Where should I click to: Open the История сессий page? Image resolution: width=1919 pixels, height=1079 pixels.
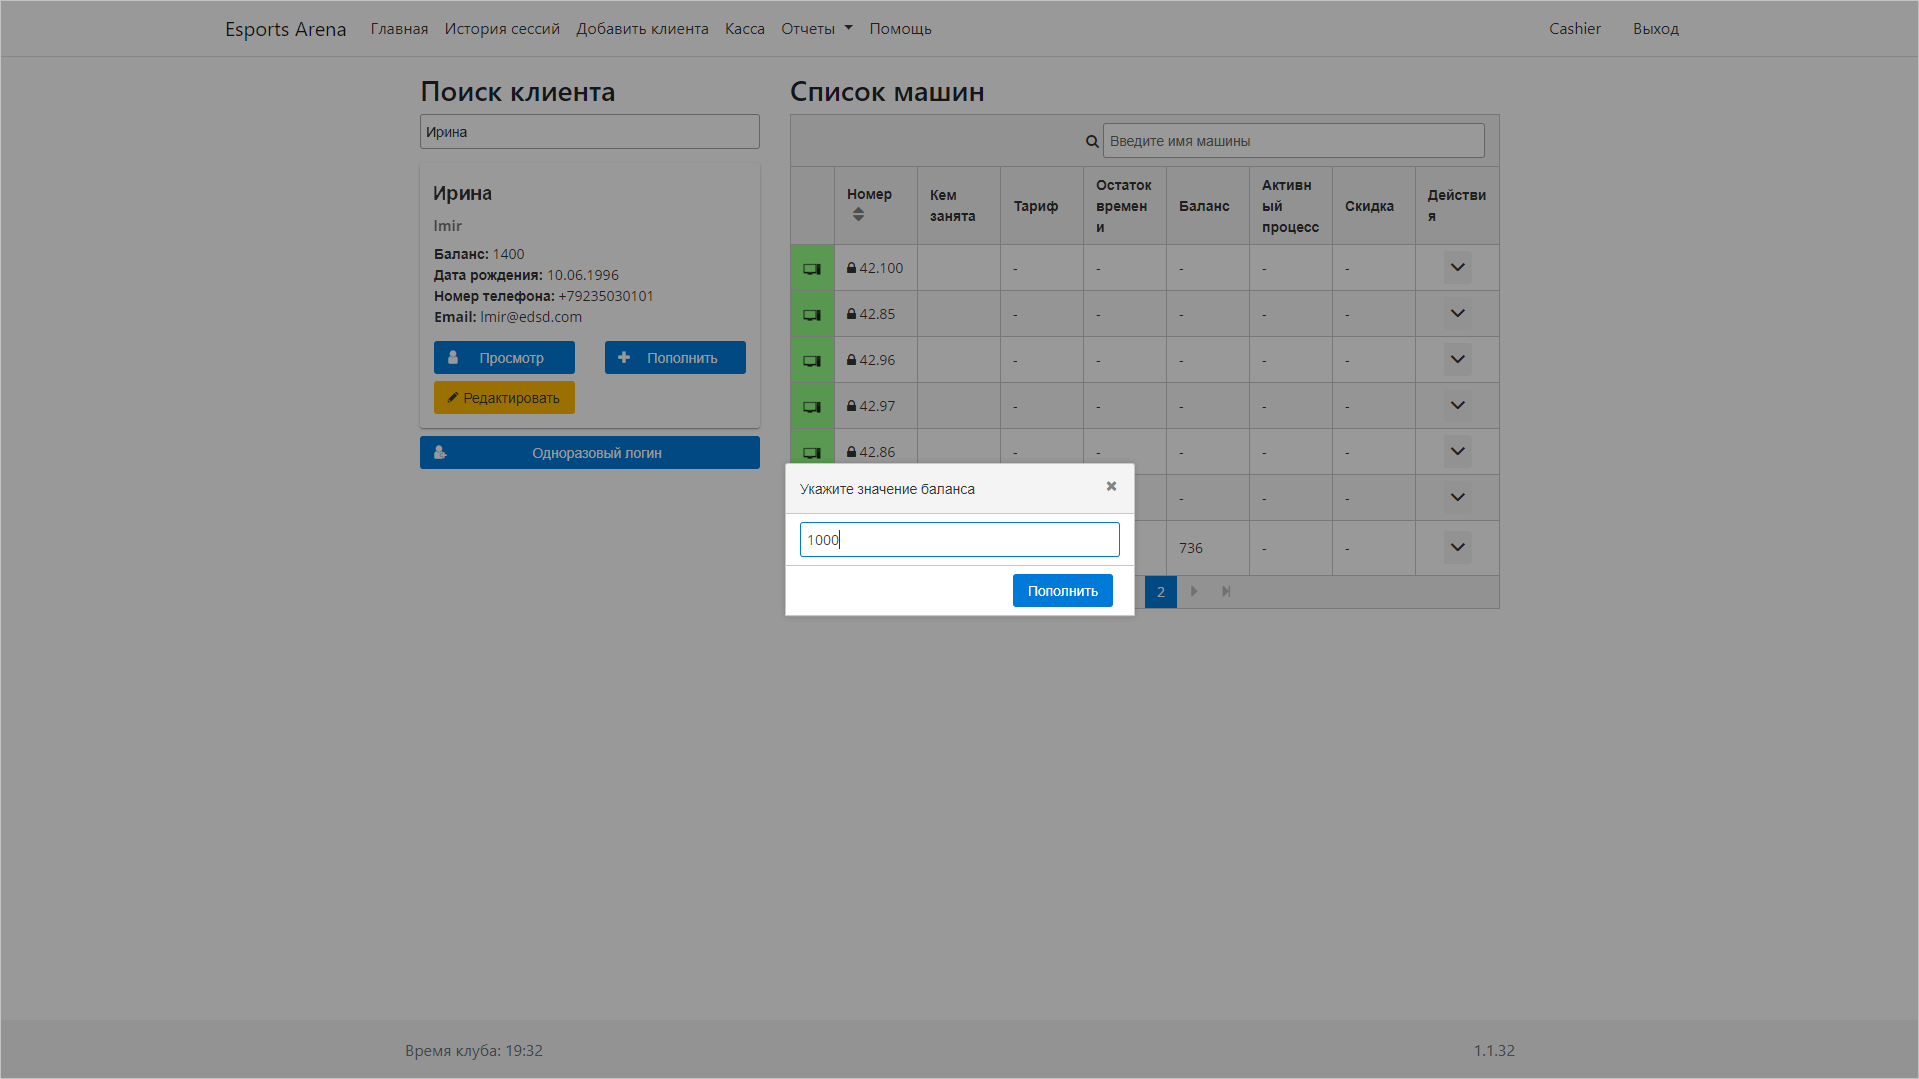tap(502, 29)
